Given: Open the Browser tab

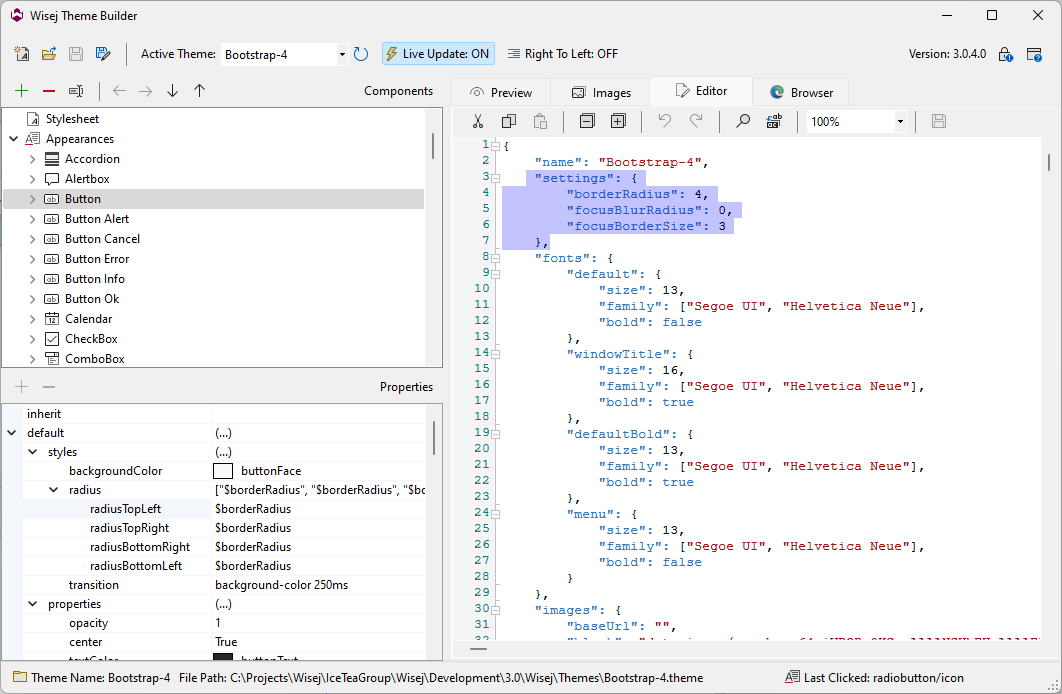Looking at the screenshot, I should coord(801,93).
